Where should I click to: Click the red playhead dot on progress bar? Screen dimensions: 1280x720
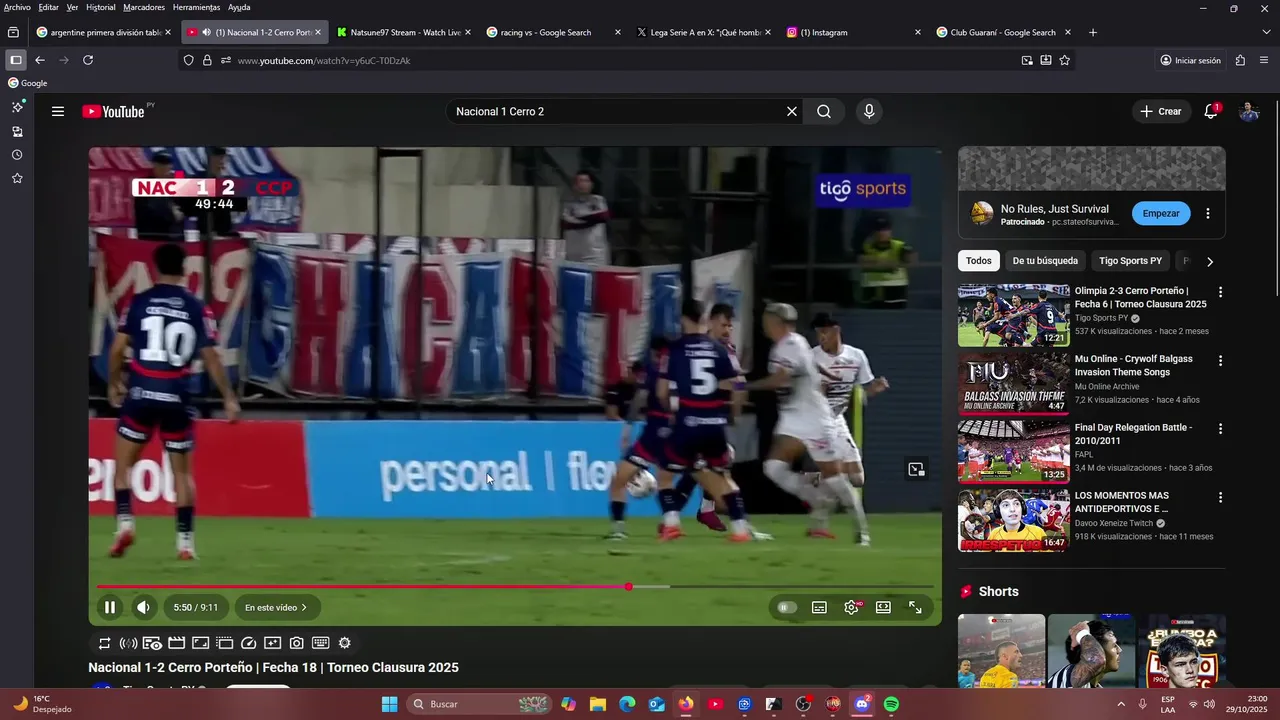(628, 586)
